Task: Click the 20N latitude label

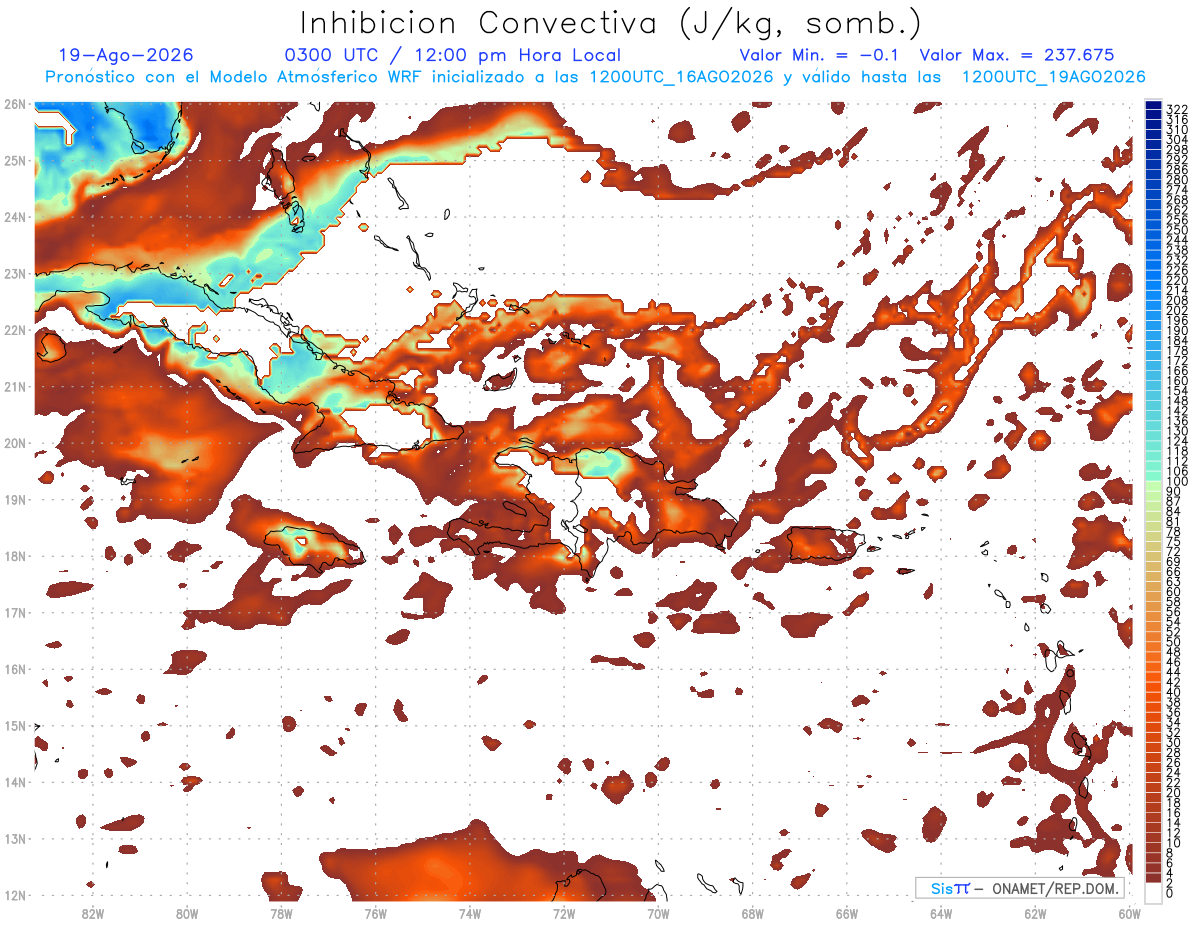Action: (x=15, y=443)
